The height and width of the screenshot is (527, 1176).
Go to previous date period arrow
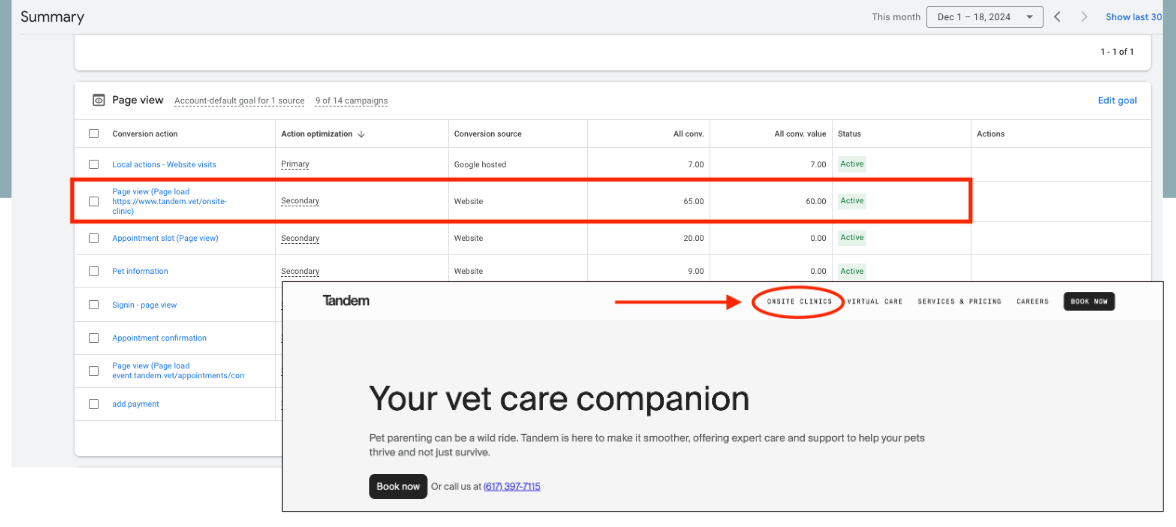[x=1057, y=17]
